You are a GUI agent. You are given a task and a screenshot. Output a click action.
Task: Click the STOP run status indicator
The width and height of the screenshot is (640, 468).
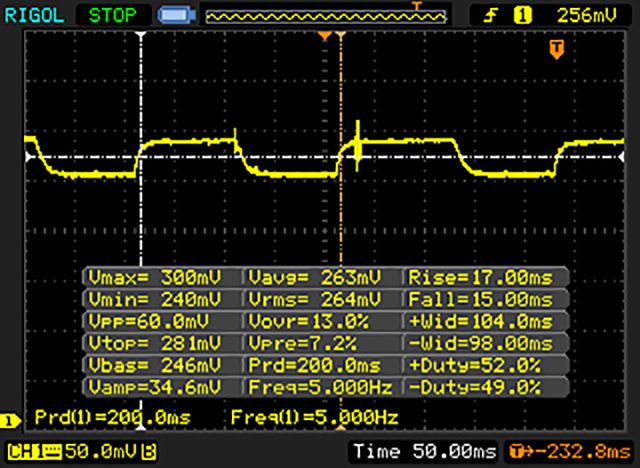click(113, 16)
